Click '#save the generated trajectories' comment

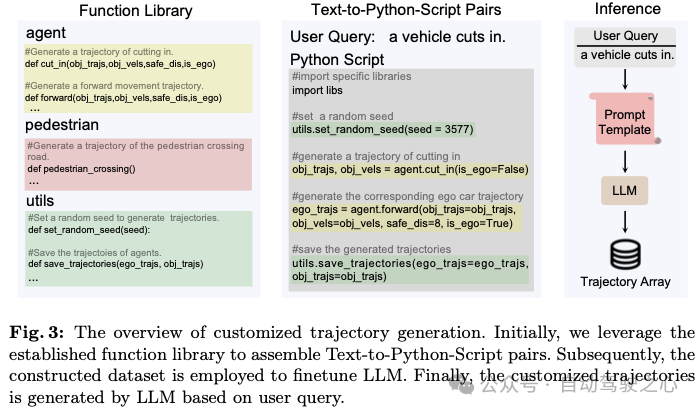pos(371,249)
